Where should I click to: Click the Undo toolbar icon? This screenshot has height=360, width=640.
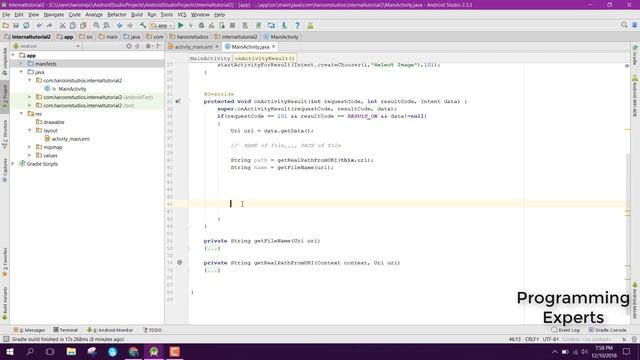39,25
